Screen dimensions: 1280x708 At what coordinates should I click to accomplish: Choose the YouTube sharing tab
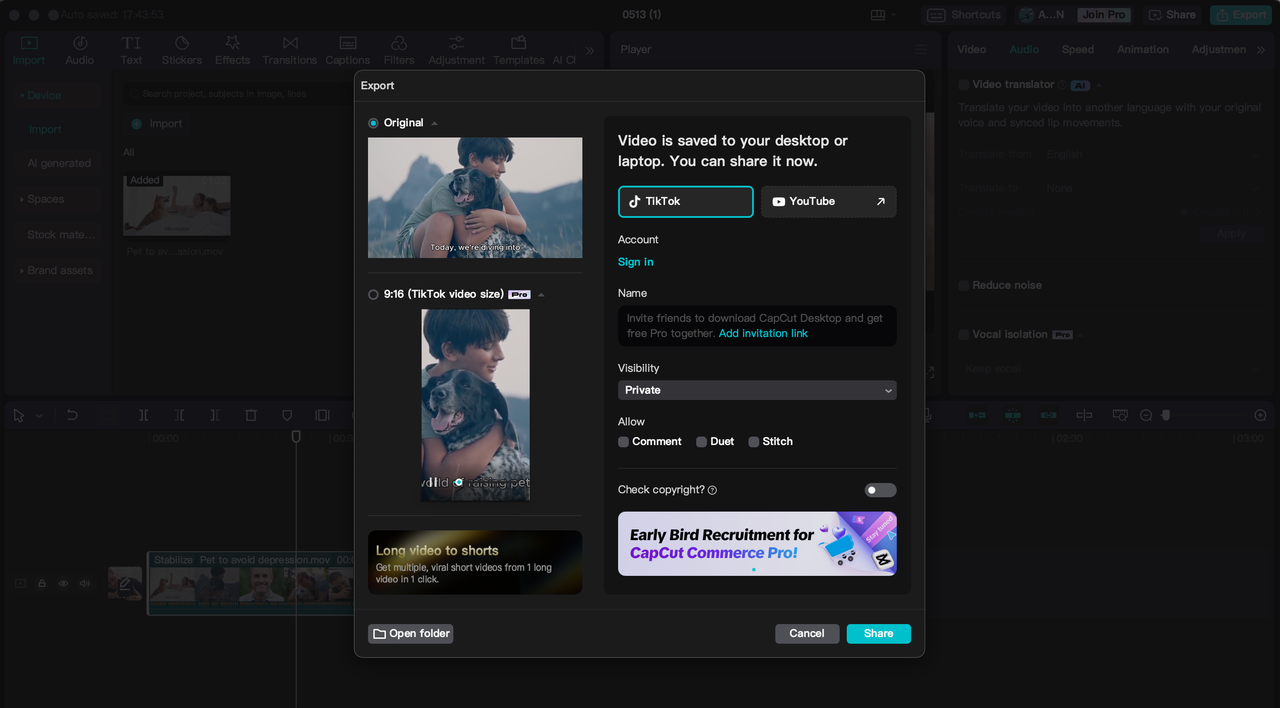[x=829, y=201]
